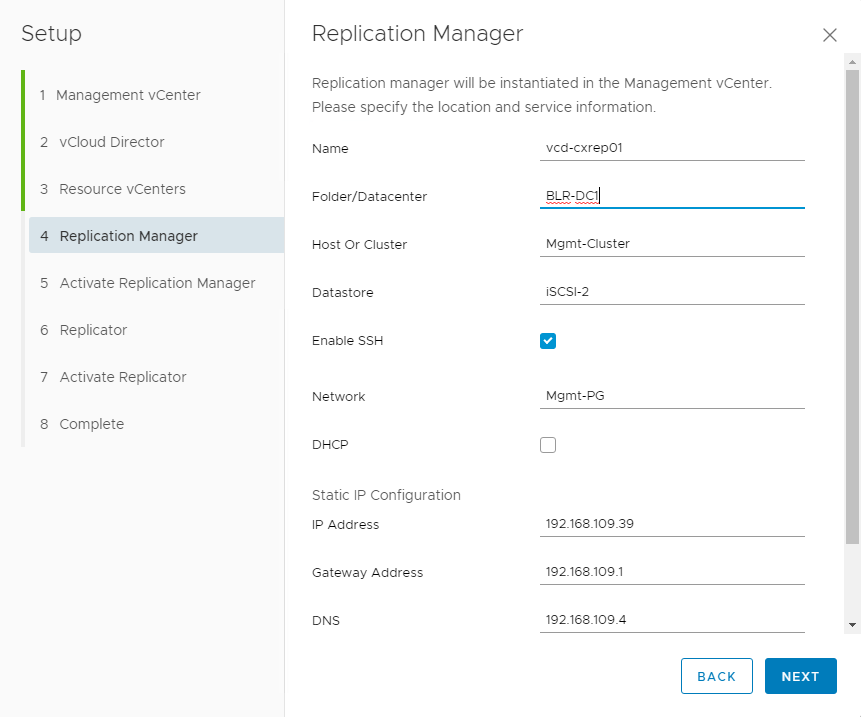Jump to step 6 Replicator
This screenshot has height=717, width=861.
point(93,330)
